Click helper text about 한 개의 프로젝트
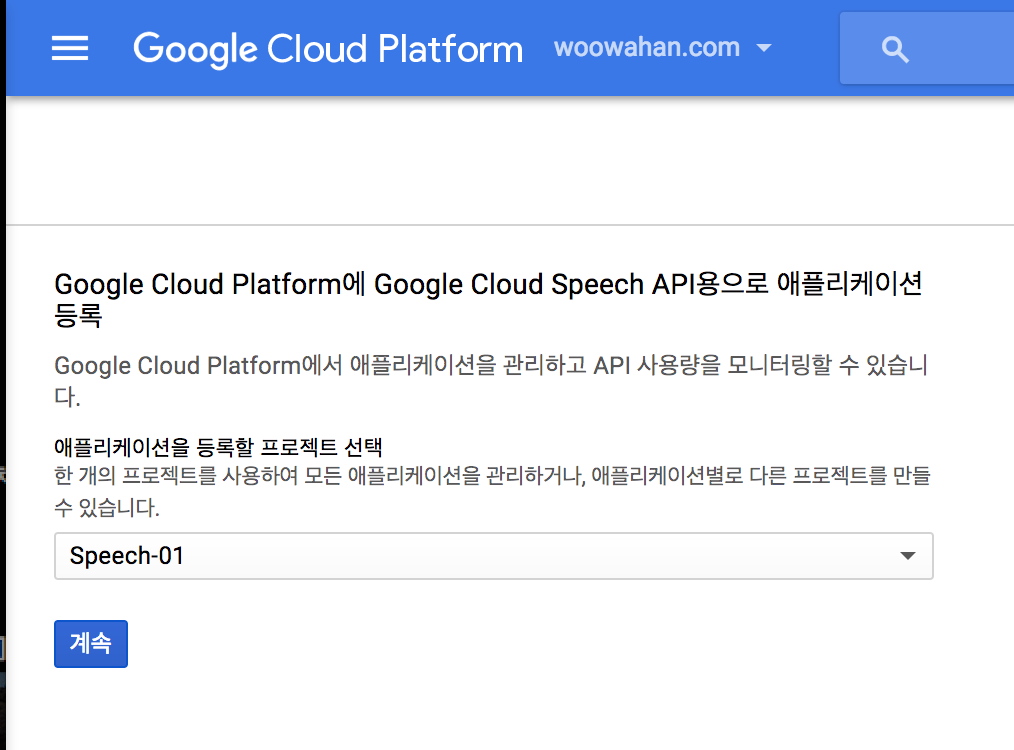 (x=492, y=491)
